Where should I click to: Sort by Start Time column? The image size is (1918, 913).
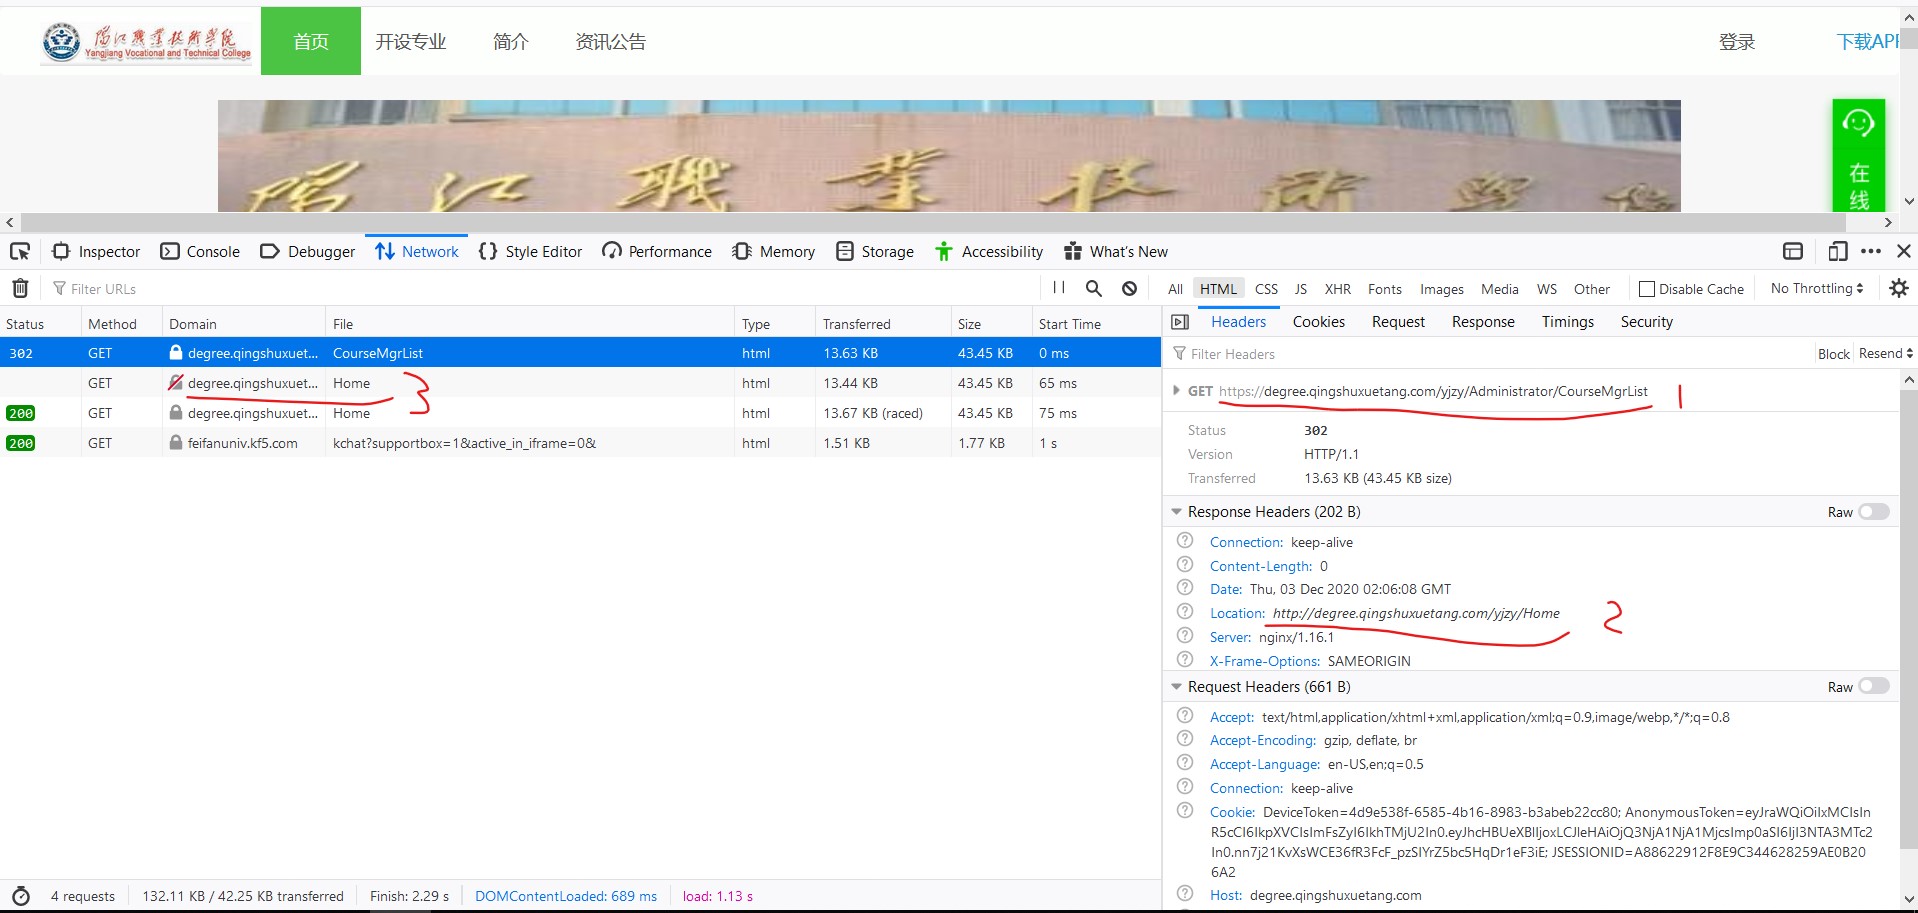(x=1096, y=324)
